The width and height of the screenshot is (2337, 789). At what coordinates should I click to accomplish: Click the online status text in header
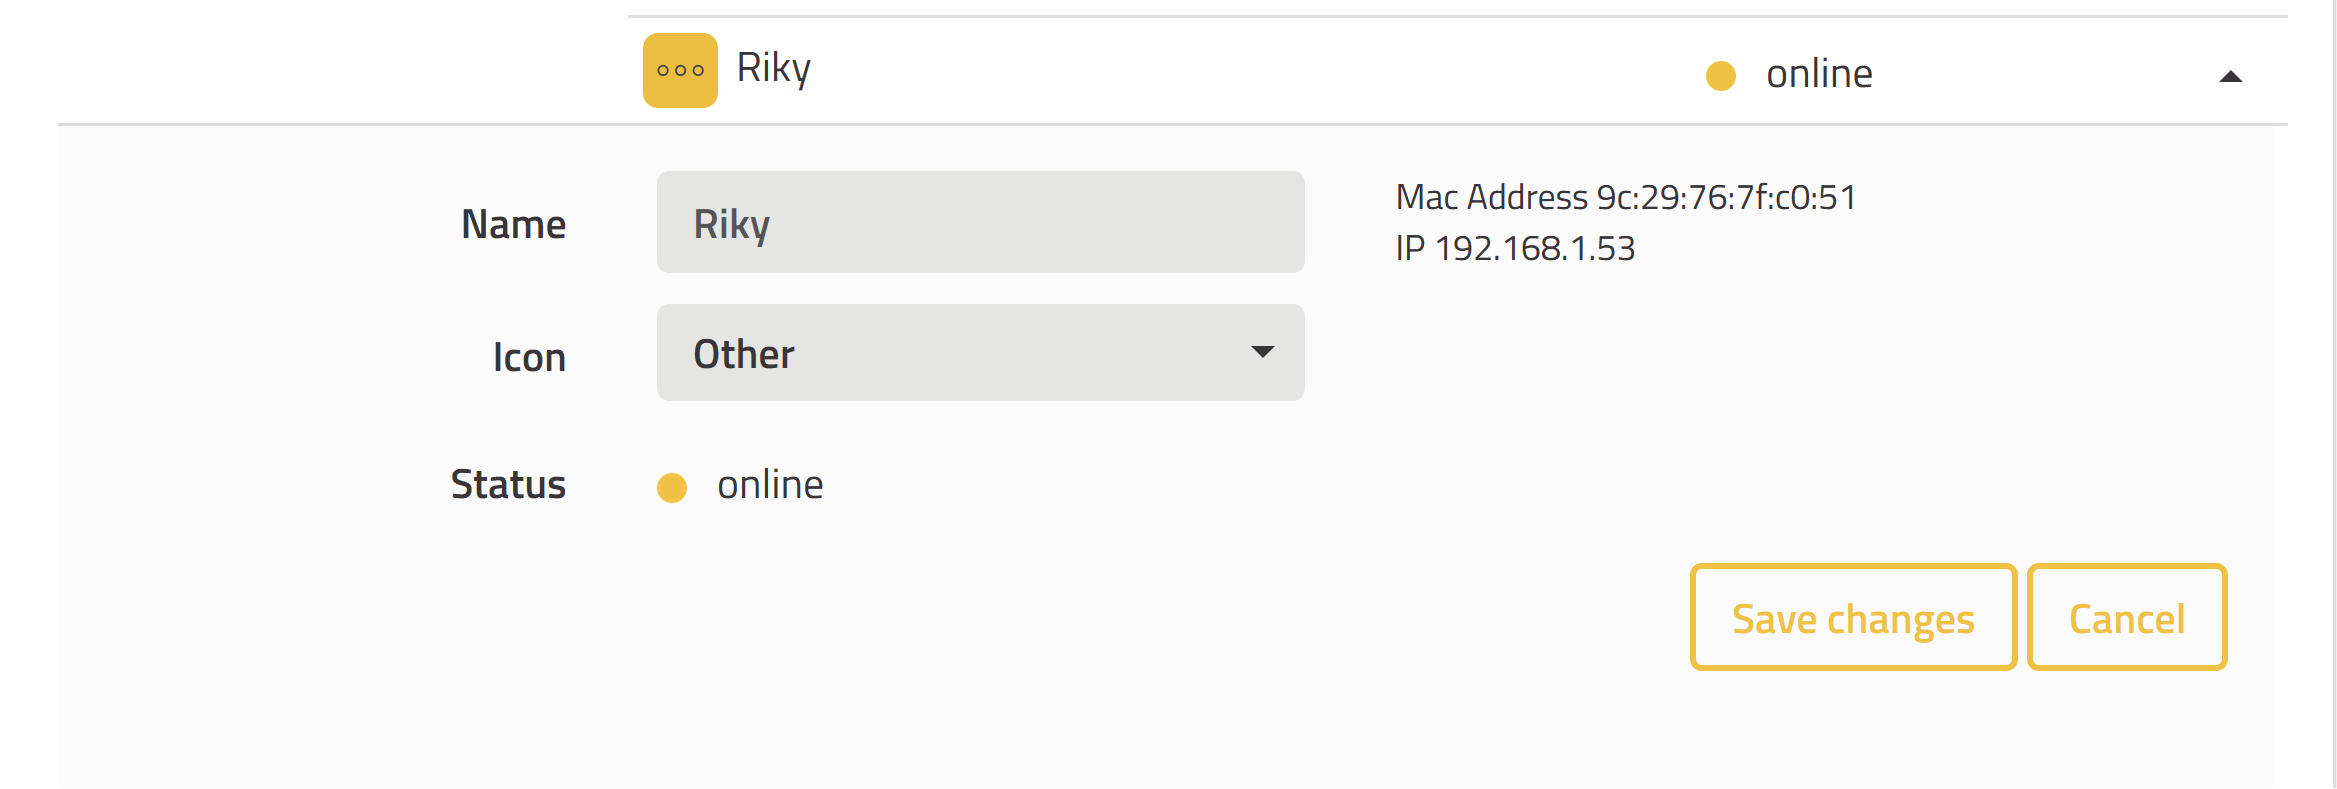click(x=1819, y=74)
